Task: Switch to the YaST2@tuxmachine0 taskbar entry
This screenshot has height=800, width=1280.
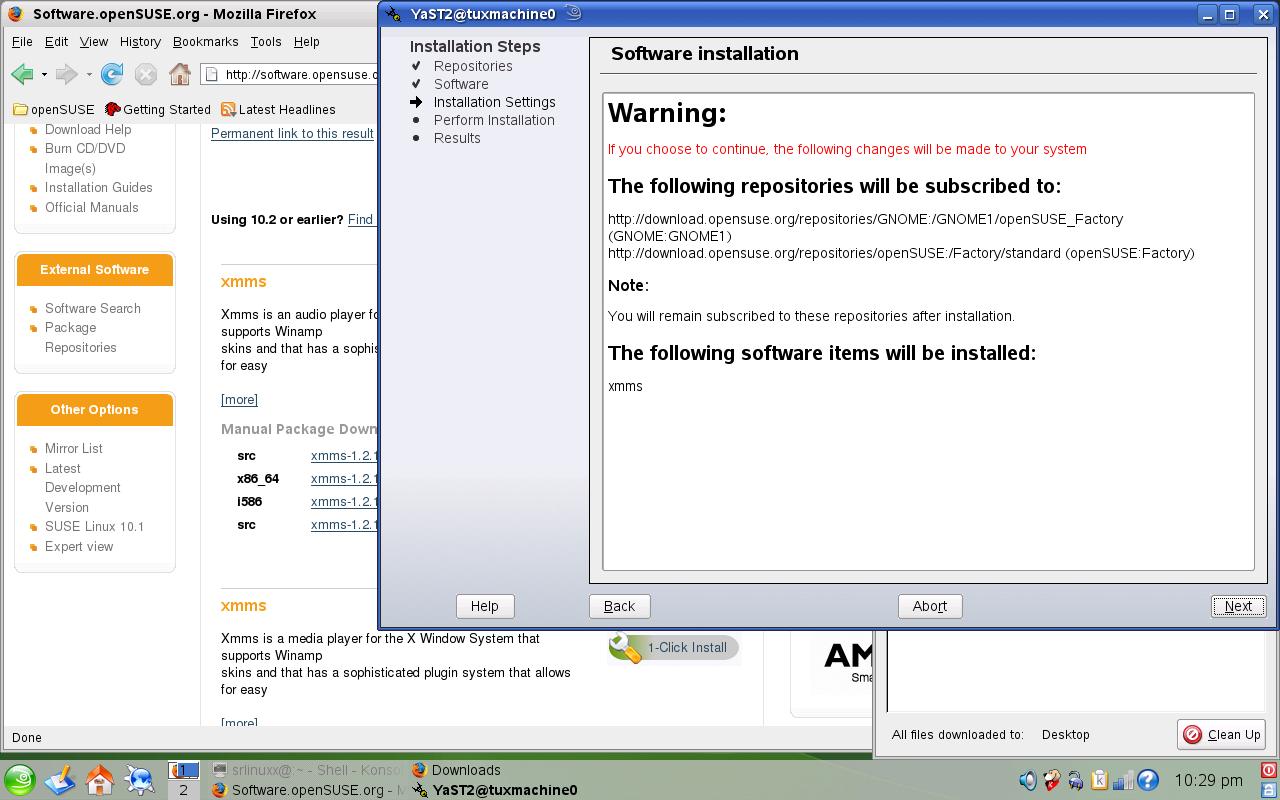Action: [x=495, y=789]
